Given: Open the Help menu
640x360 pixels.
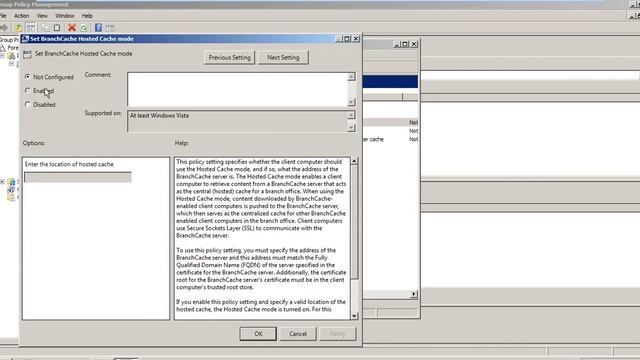Looking at the screenshot, I should (87, 16).
